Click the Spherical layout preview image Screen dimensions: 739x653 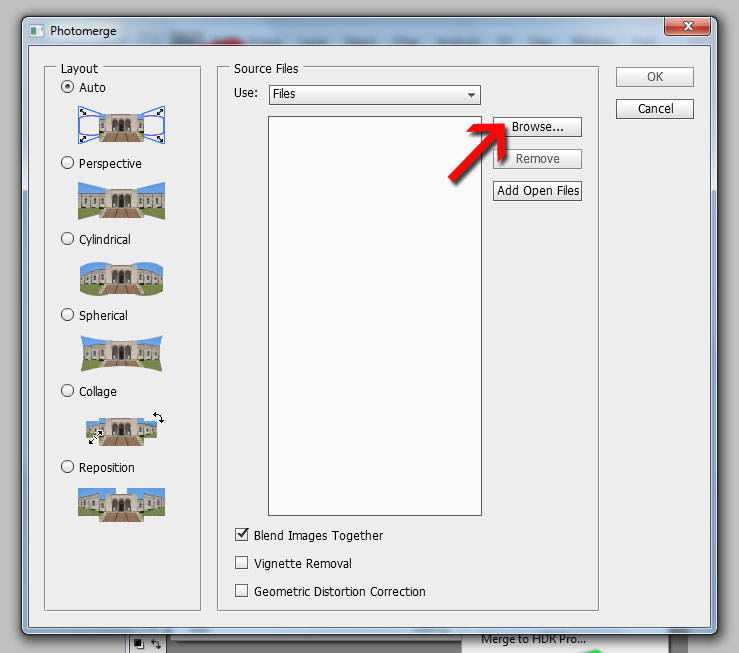click(x=122, y=353)
